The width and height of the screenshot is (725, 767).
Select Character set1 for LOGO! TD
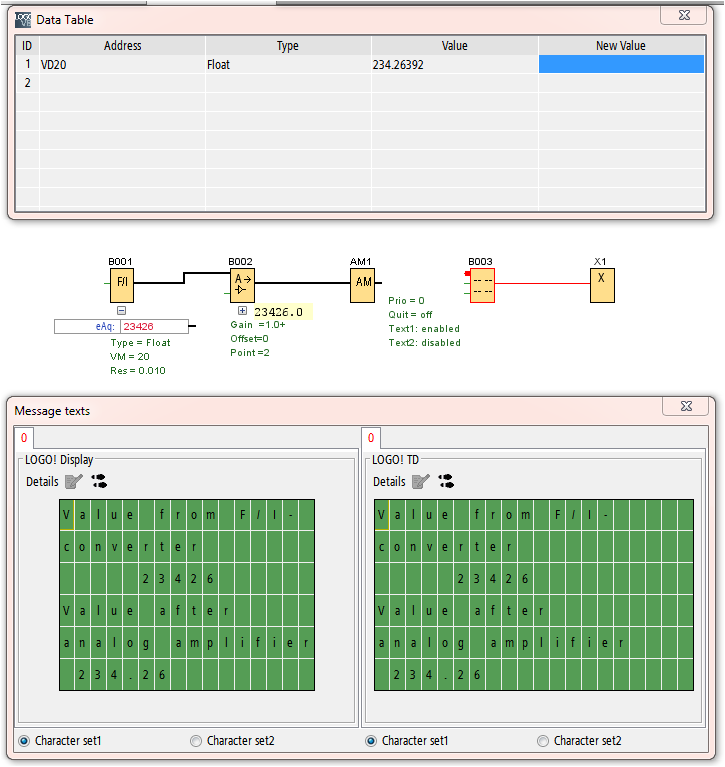point(371,741)
